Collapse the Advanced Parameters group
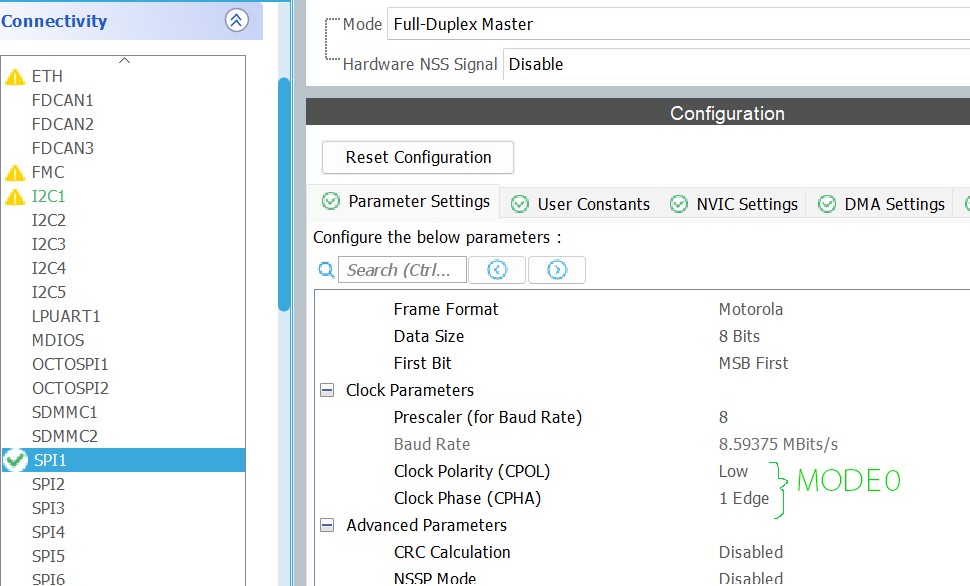The width and height of the screenshot is (970, 586). (x=327, y=525)
